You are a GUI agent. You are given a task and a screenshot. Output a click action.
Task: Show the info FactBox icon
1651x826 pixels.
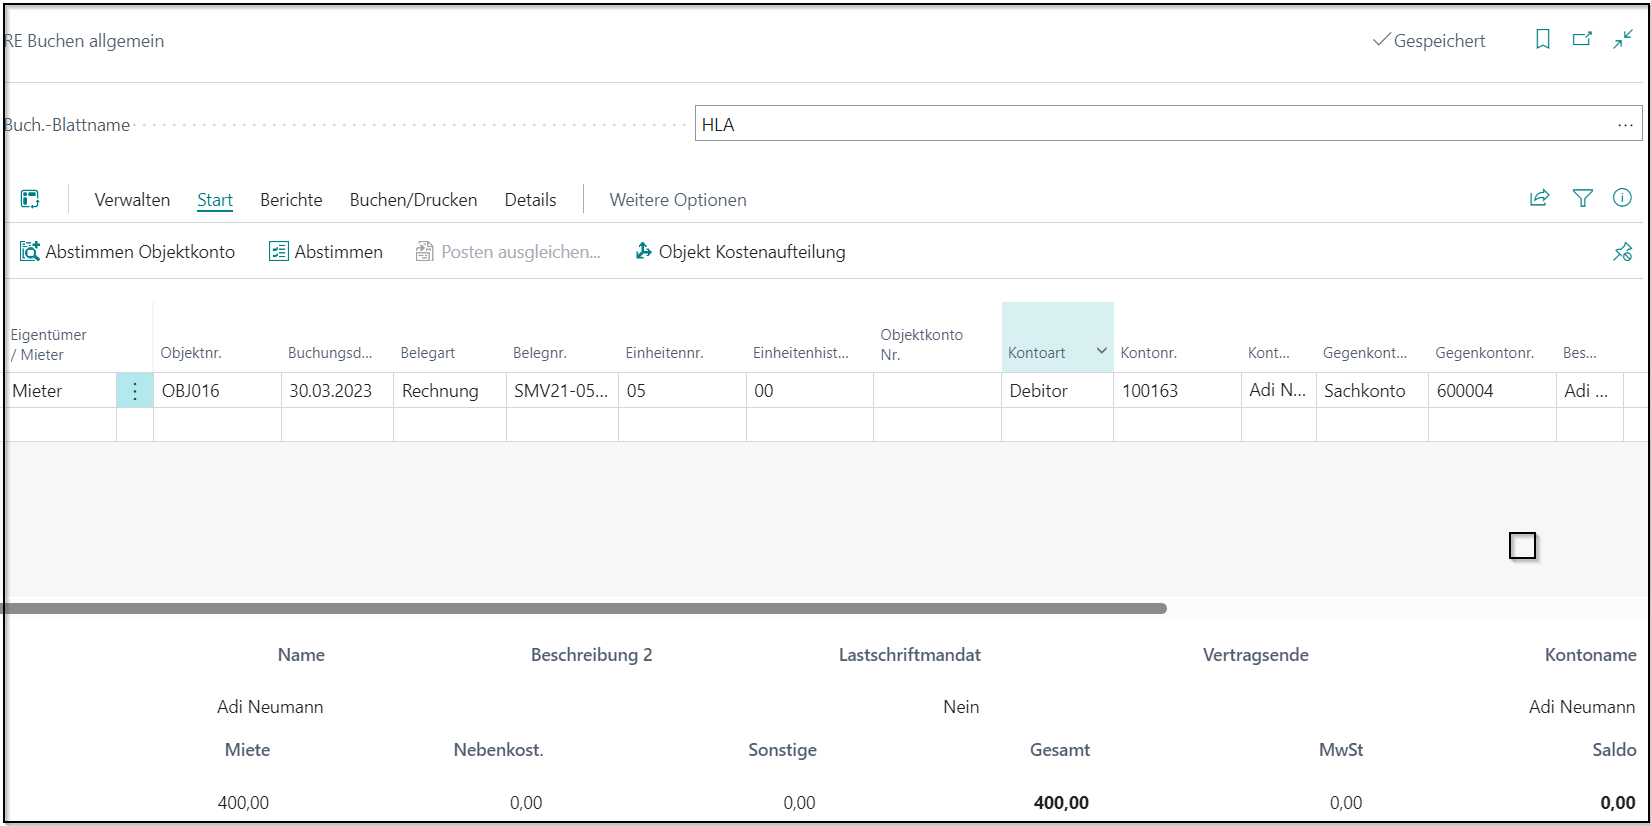1622,198
